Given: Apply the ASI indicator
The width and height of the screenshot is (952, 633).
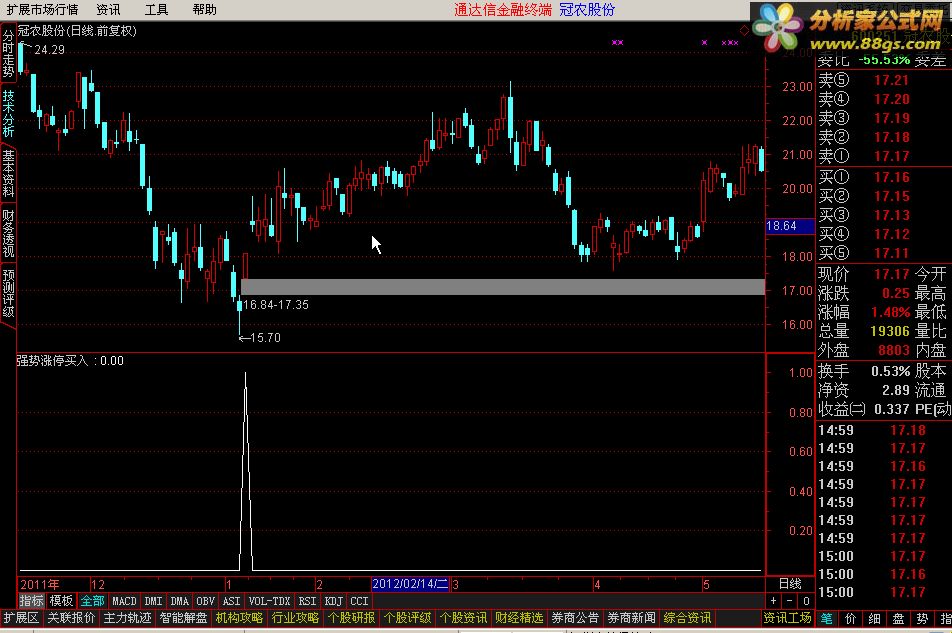Looking at the screenshot, I should [x=231, y=601].
